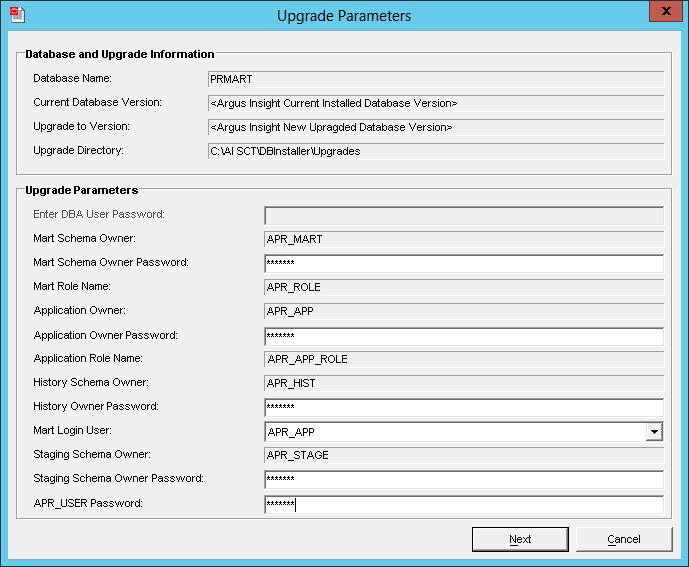Close the Upgrade Parameters dialog

coord(666,11)
